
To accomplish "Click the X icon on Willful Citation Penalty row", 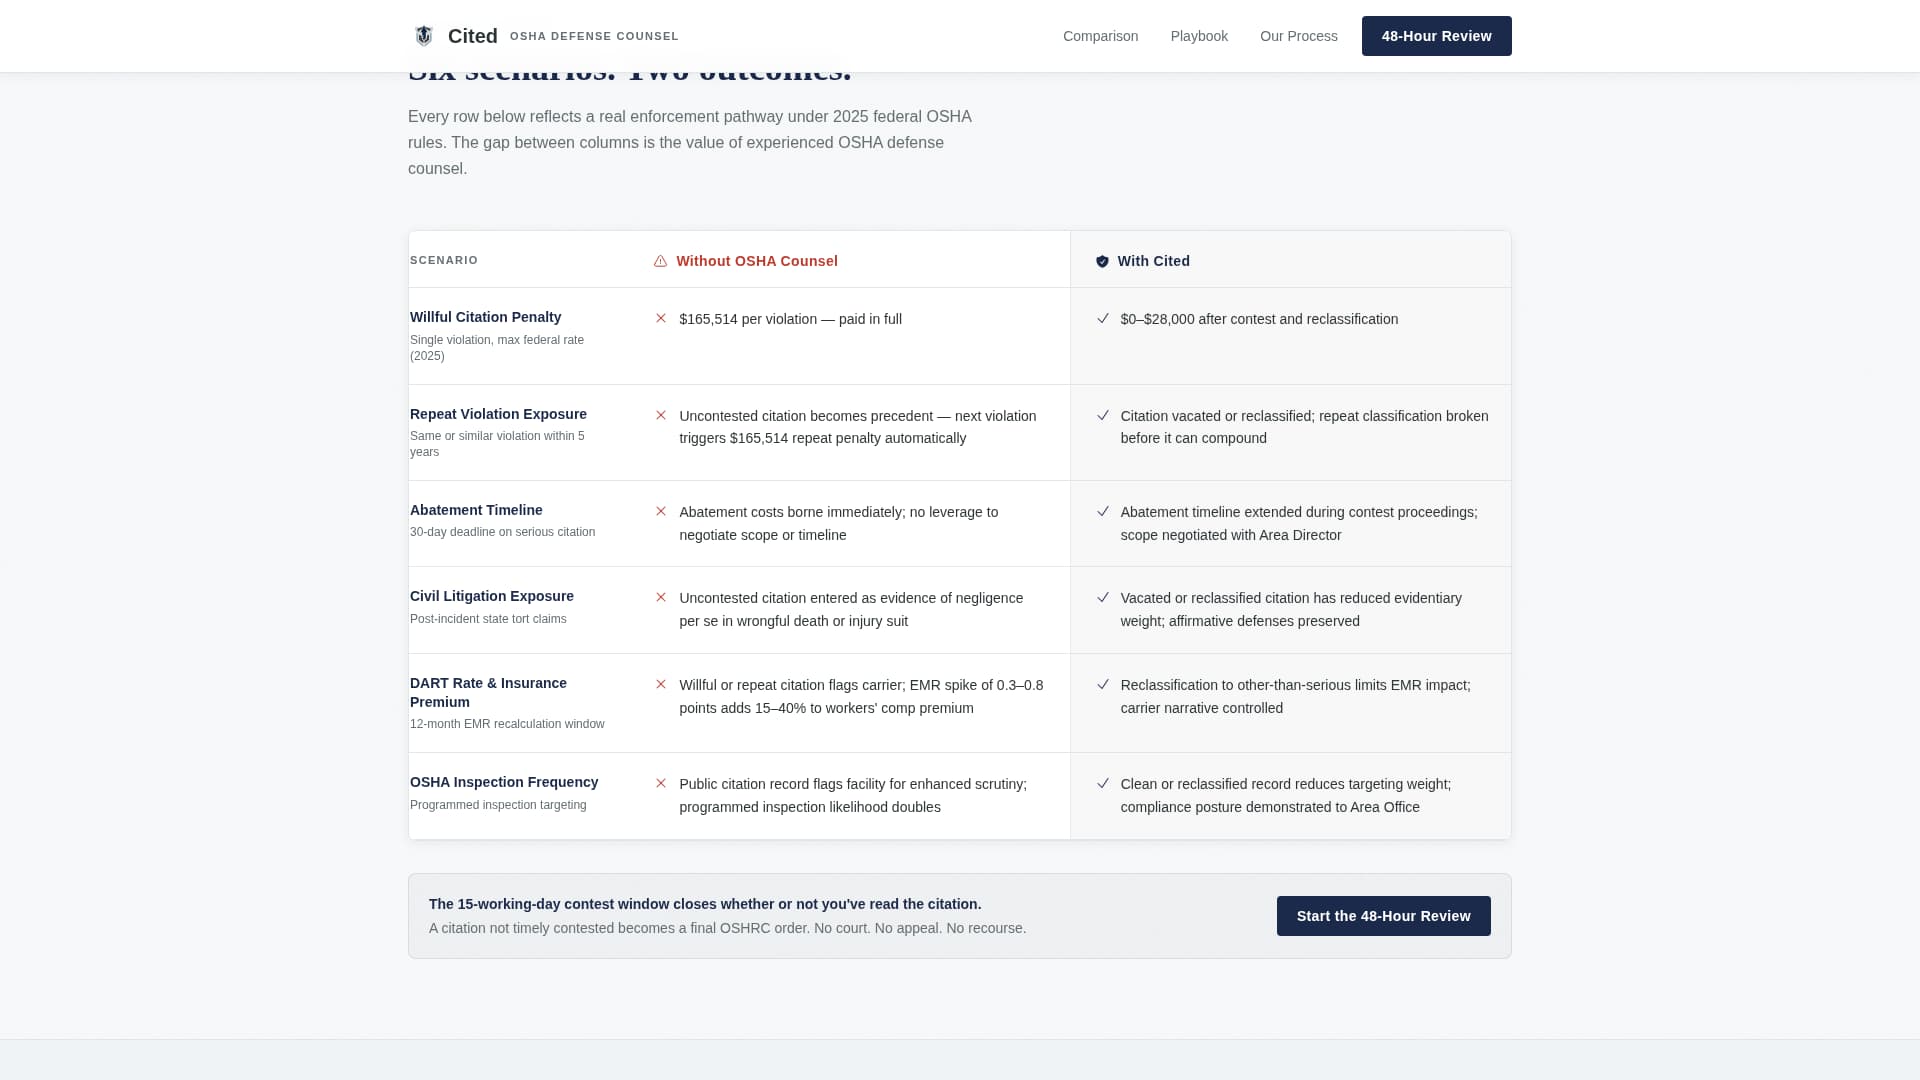I will (661, 318).
